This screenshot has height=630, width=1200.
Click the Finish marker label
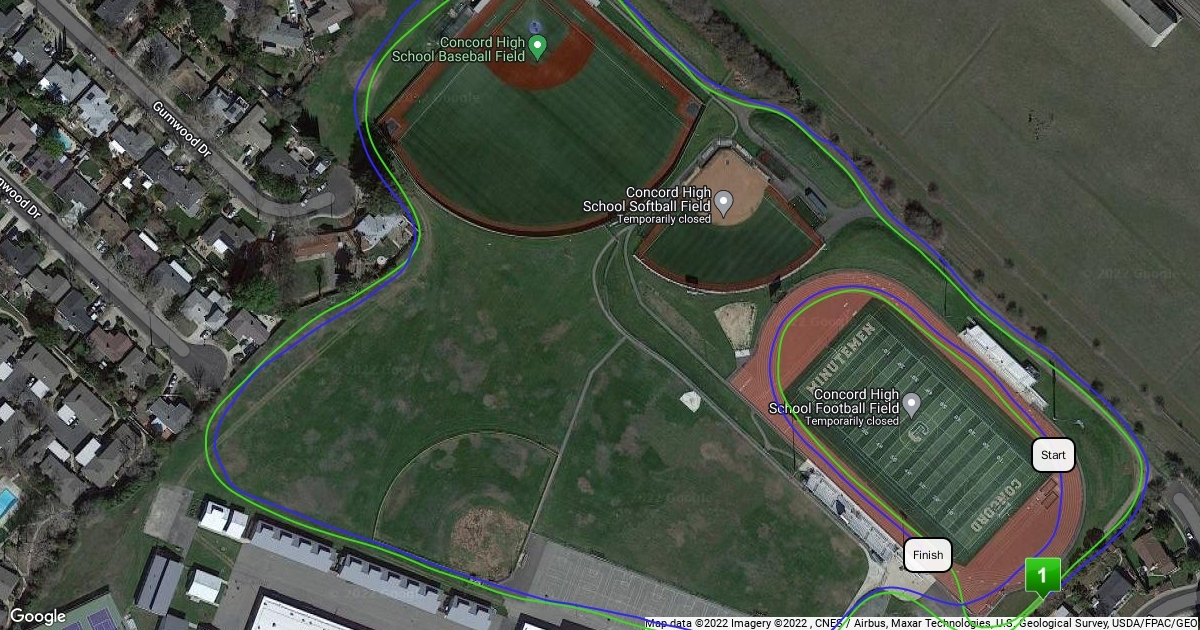tap(928, 554)
